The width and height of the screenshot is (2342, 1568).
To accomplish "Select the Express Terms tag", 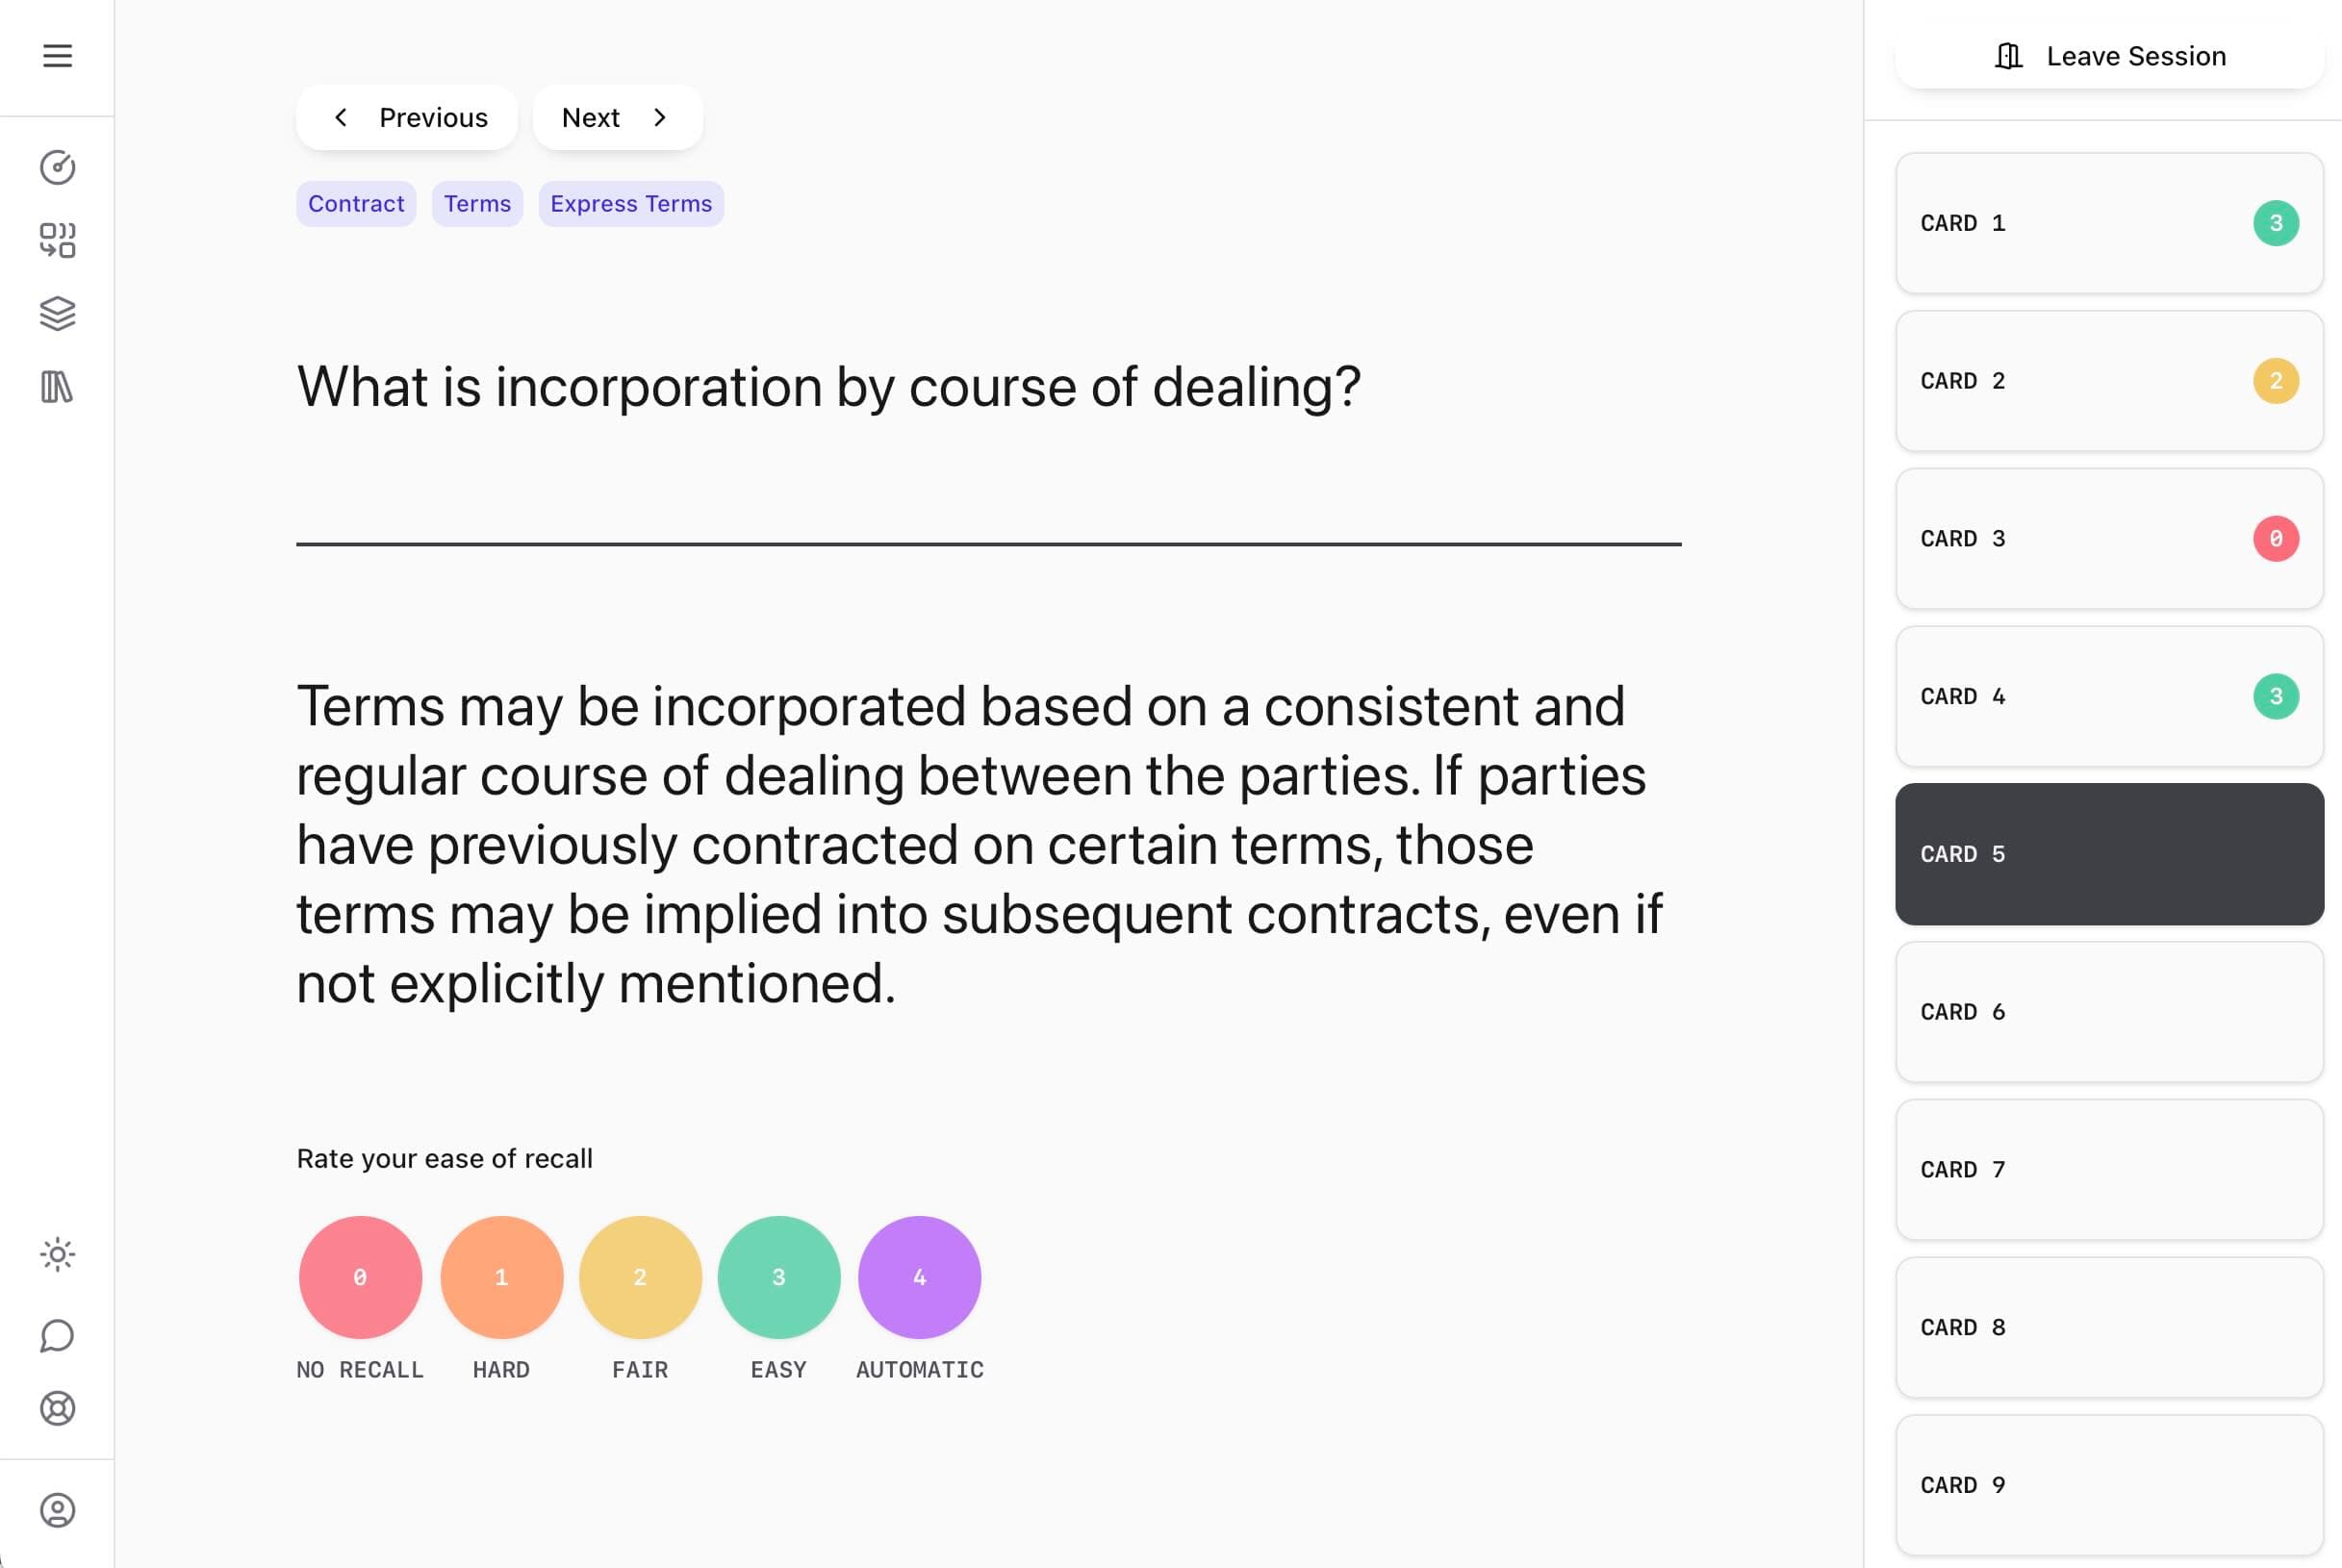I will [631, 204].
